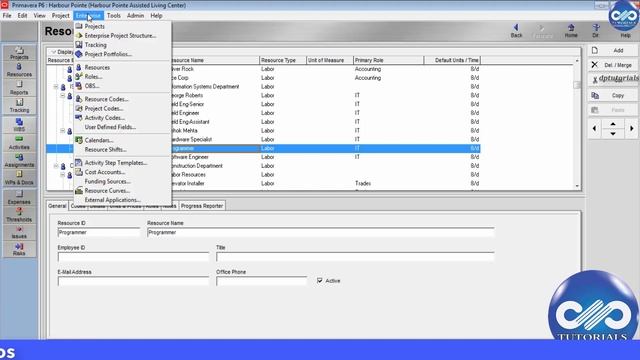Open the Admin menu

135,16
